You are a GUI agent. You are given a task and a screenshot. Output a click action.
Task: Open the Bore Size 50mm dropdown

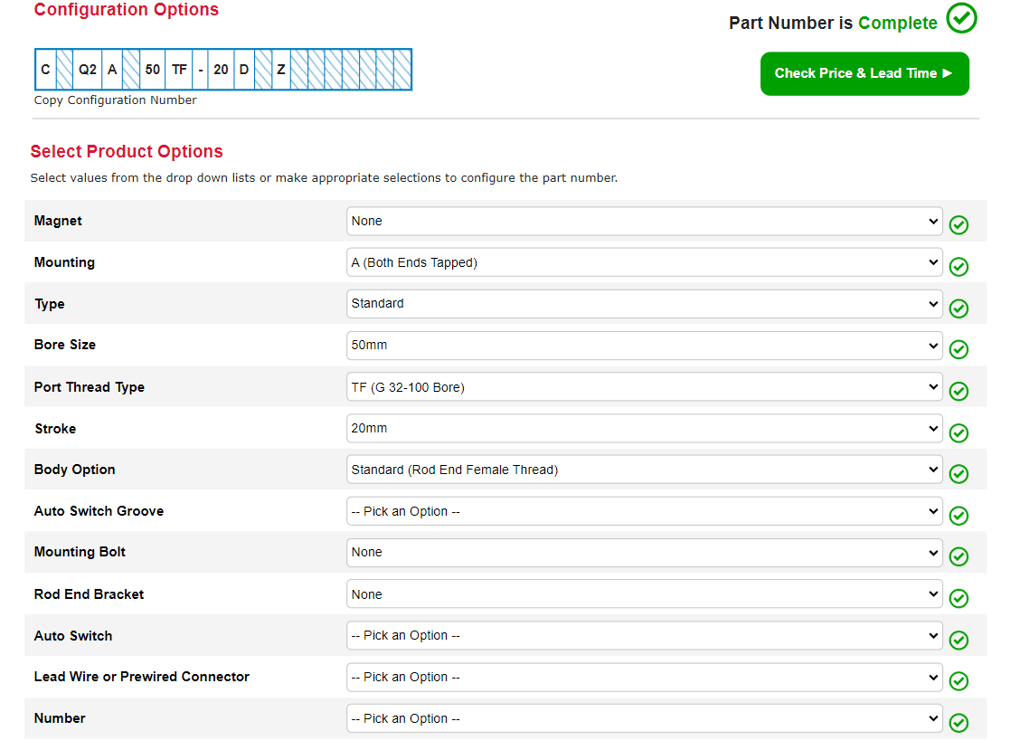[x=644, y=345]
